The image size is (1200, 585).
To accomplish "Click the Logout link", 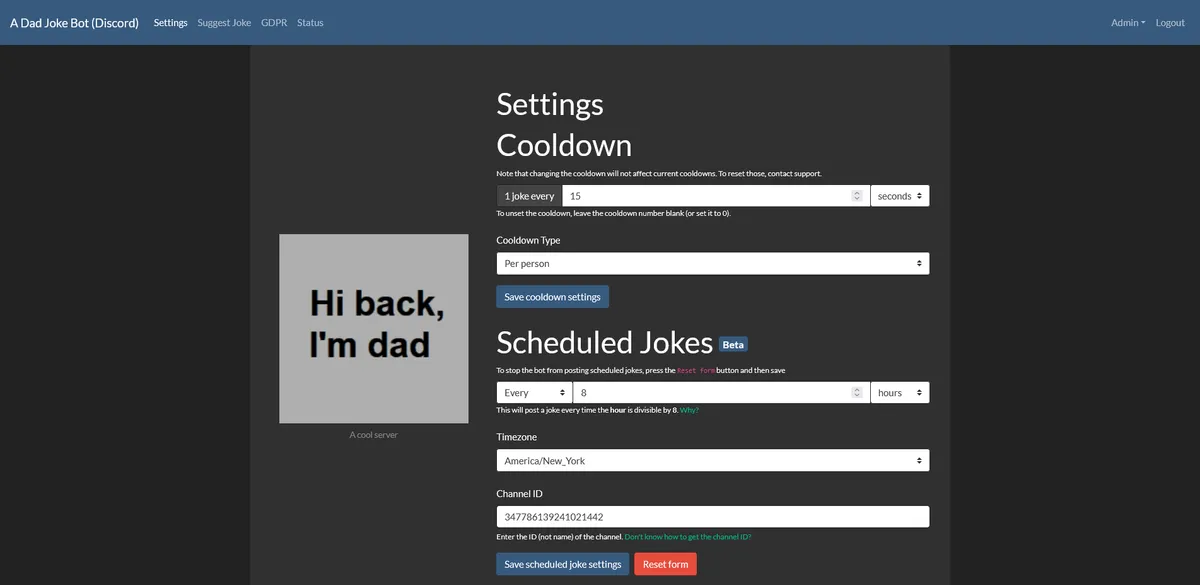I will (1170, 23).
